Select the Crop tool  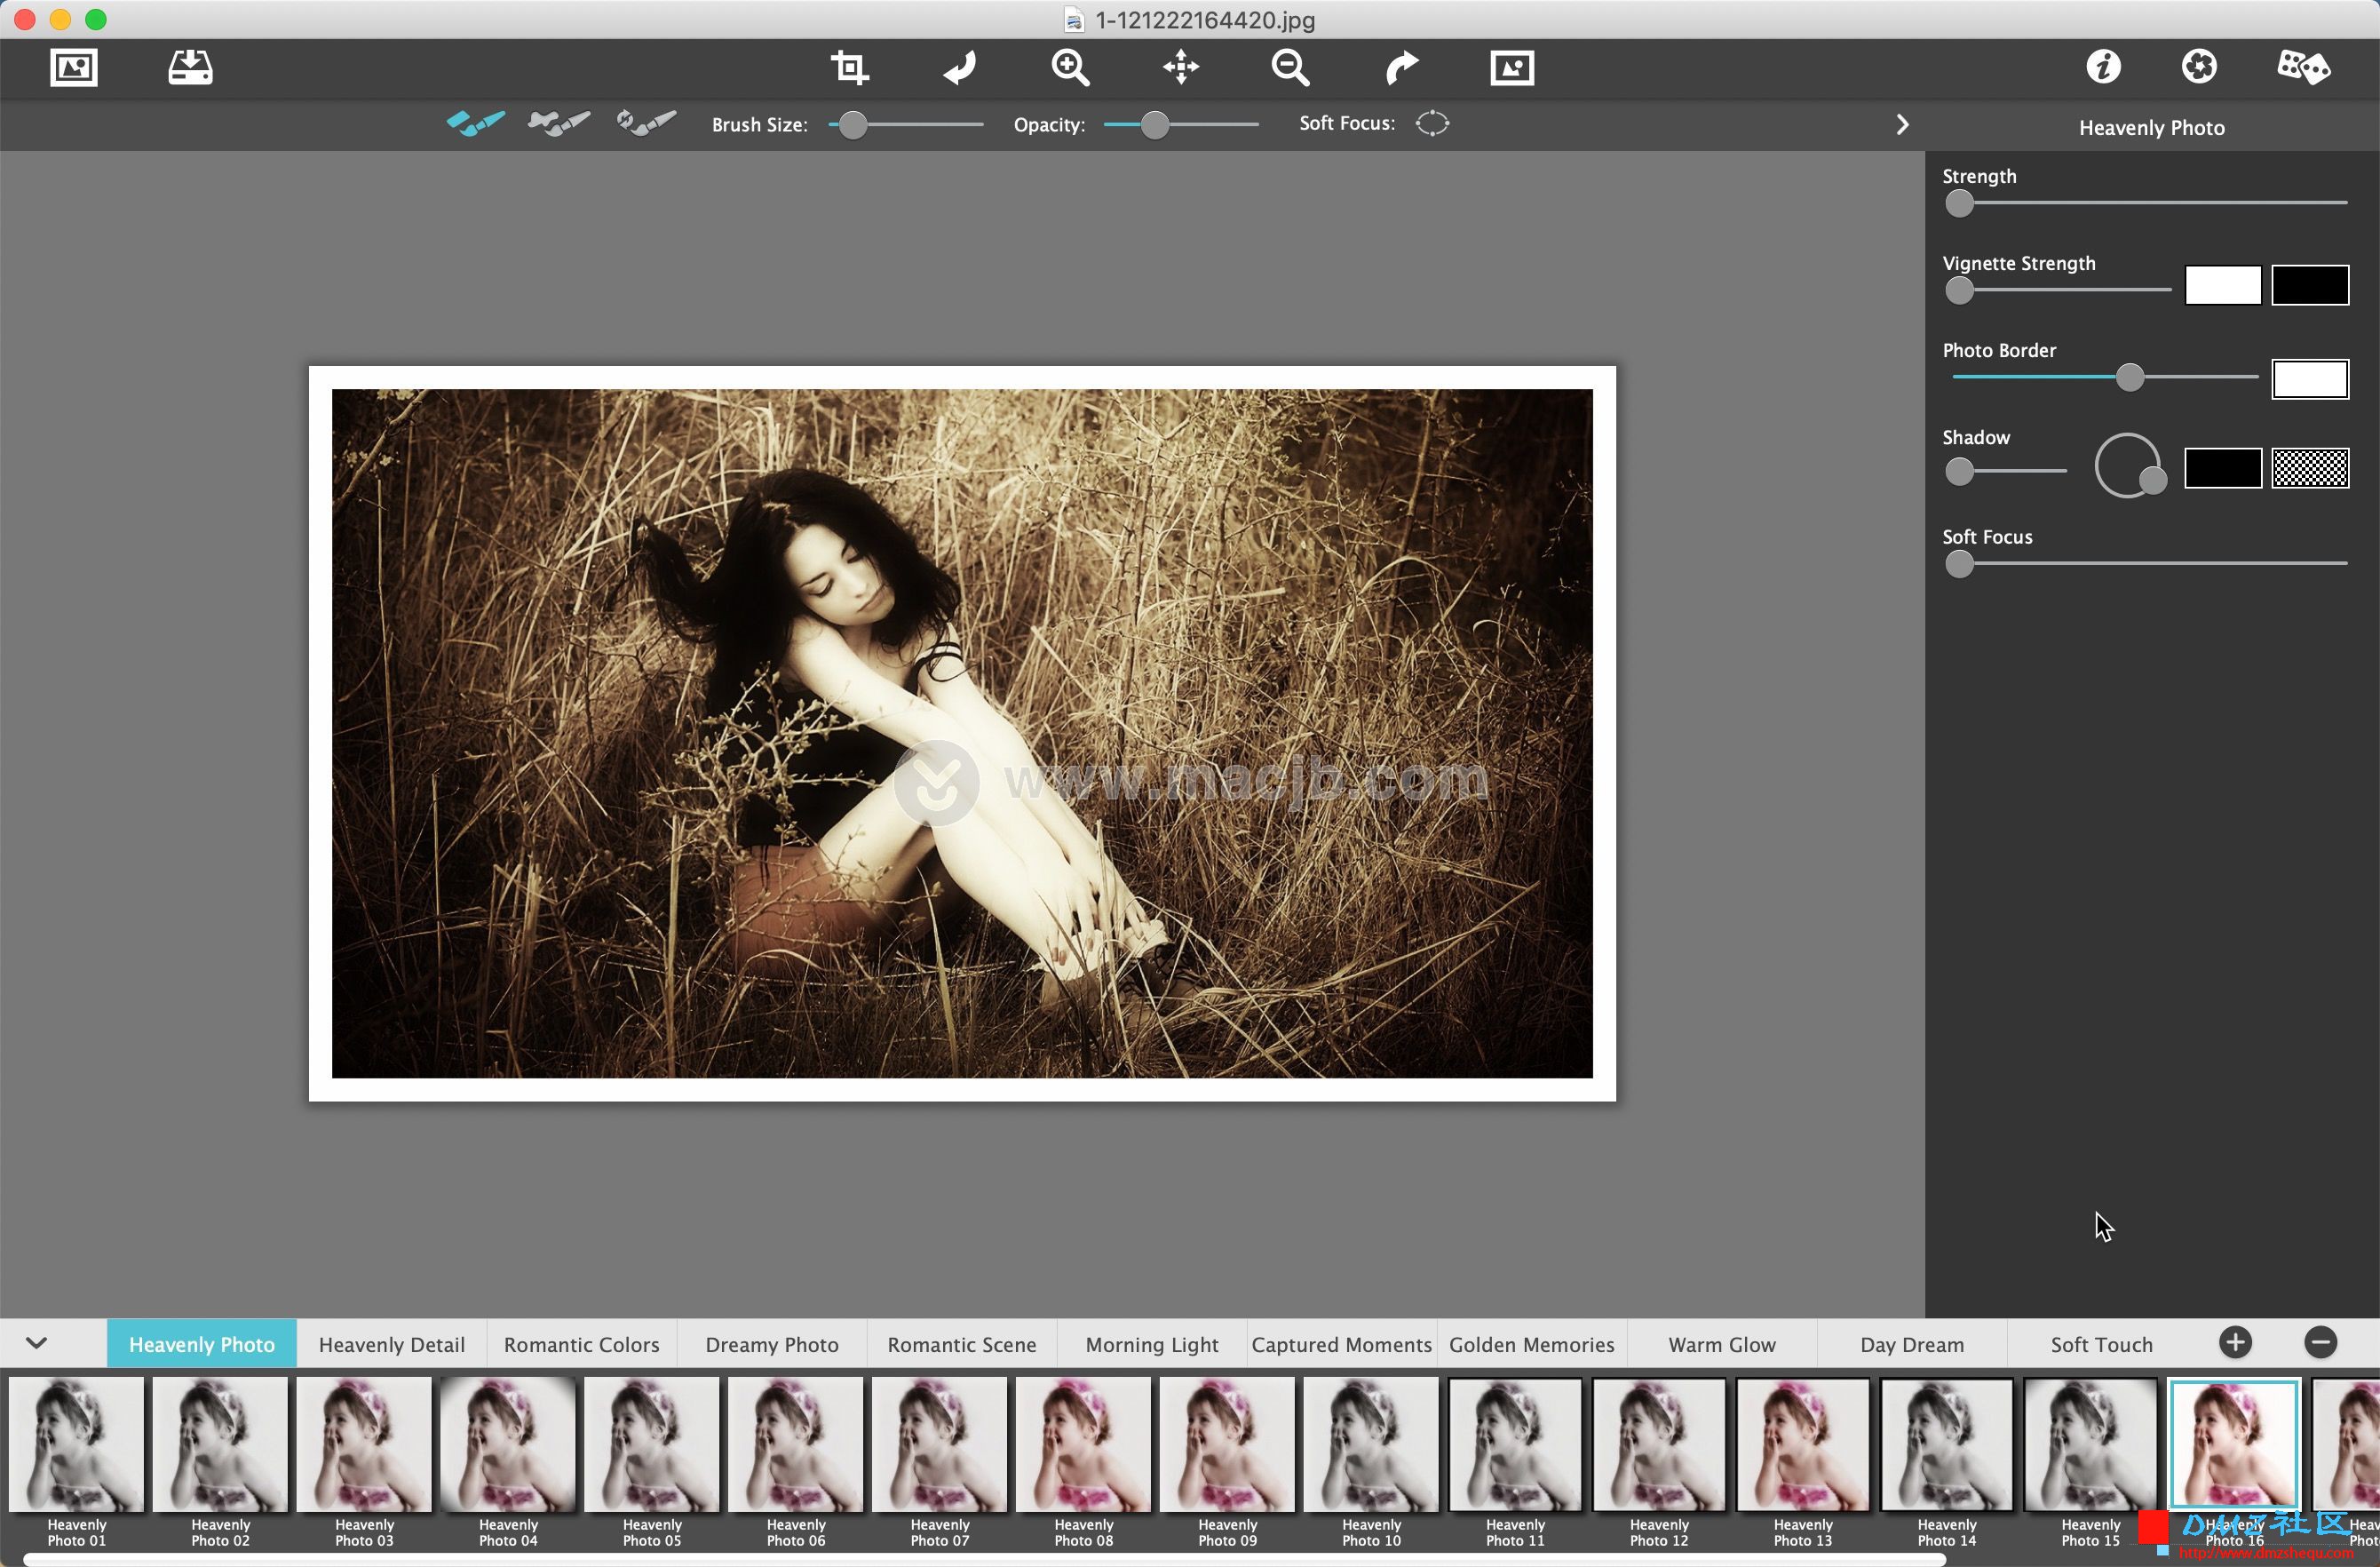point(849,68)
